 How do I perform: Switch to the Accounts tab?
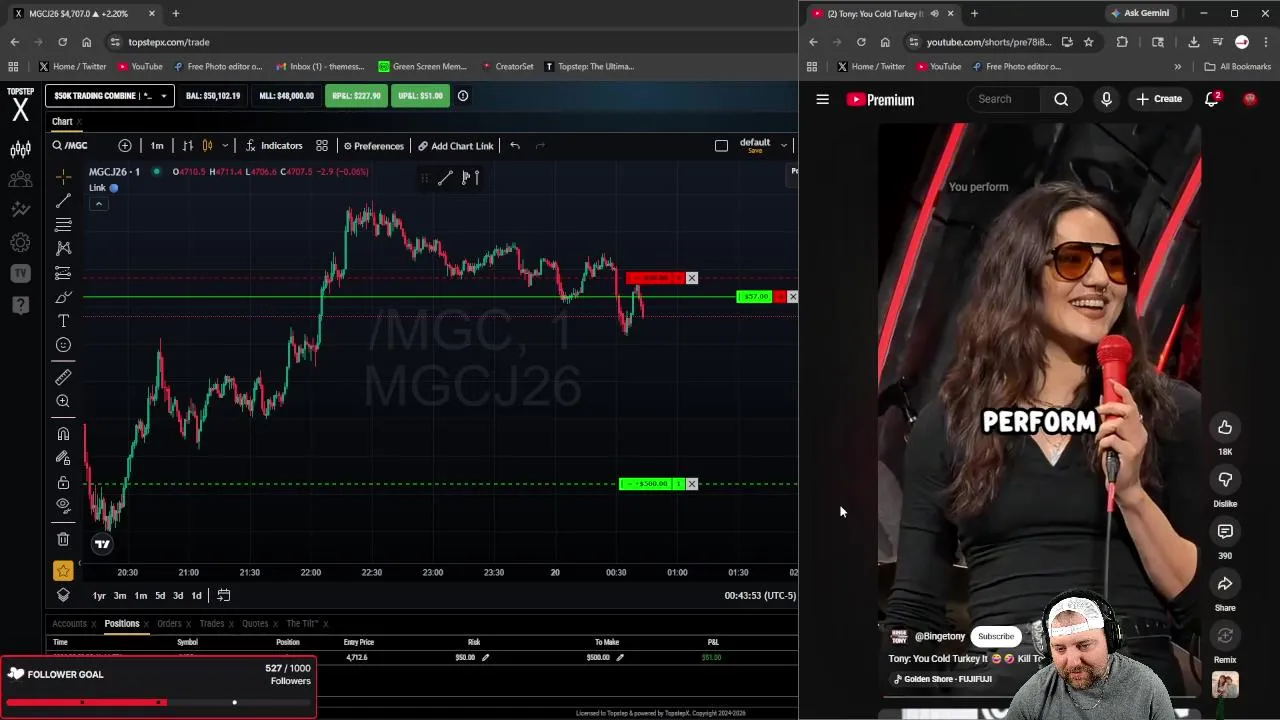coord(69,624)
